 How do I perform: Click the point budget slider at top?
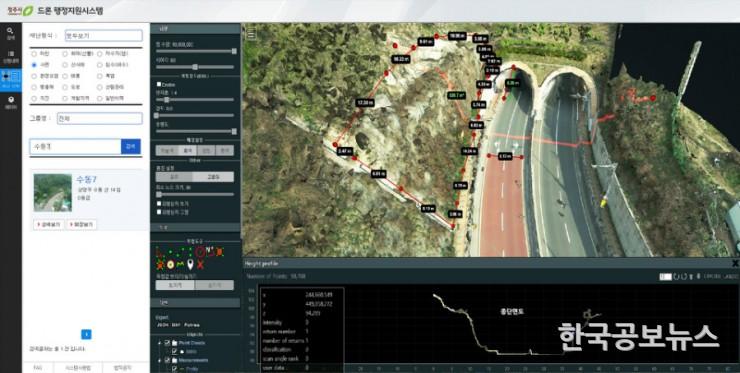click(x=195, y=51)
